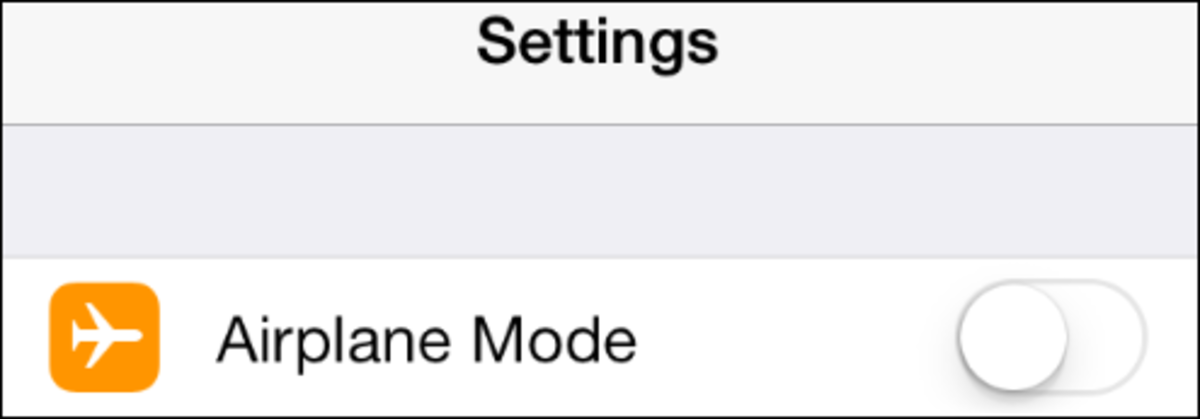Screen dimensions: 1200x419
Task: Click the white airplane glyph
Action: point(104,338)
